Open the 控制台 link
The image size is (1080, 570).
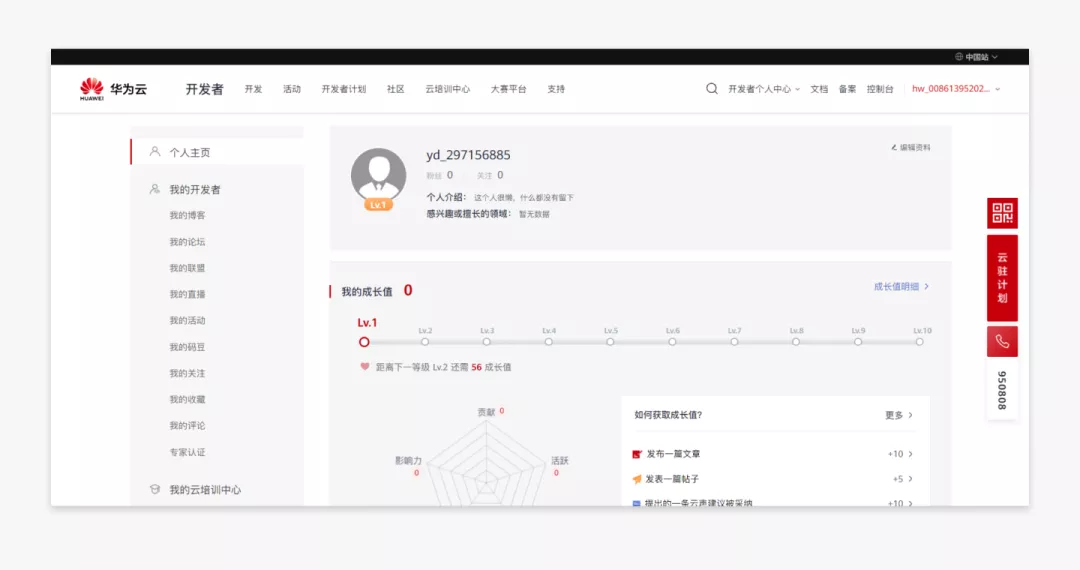tap(880, 89)
